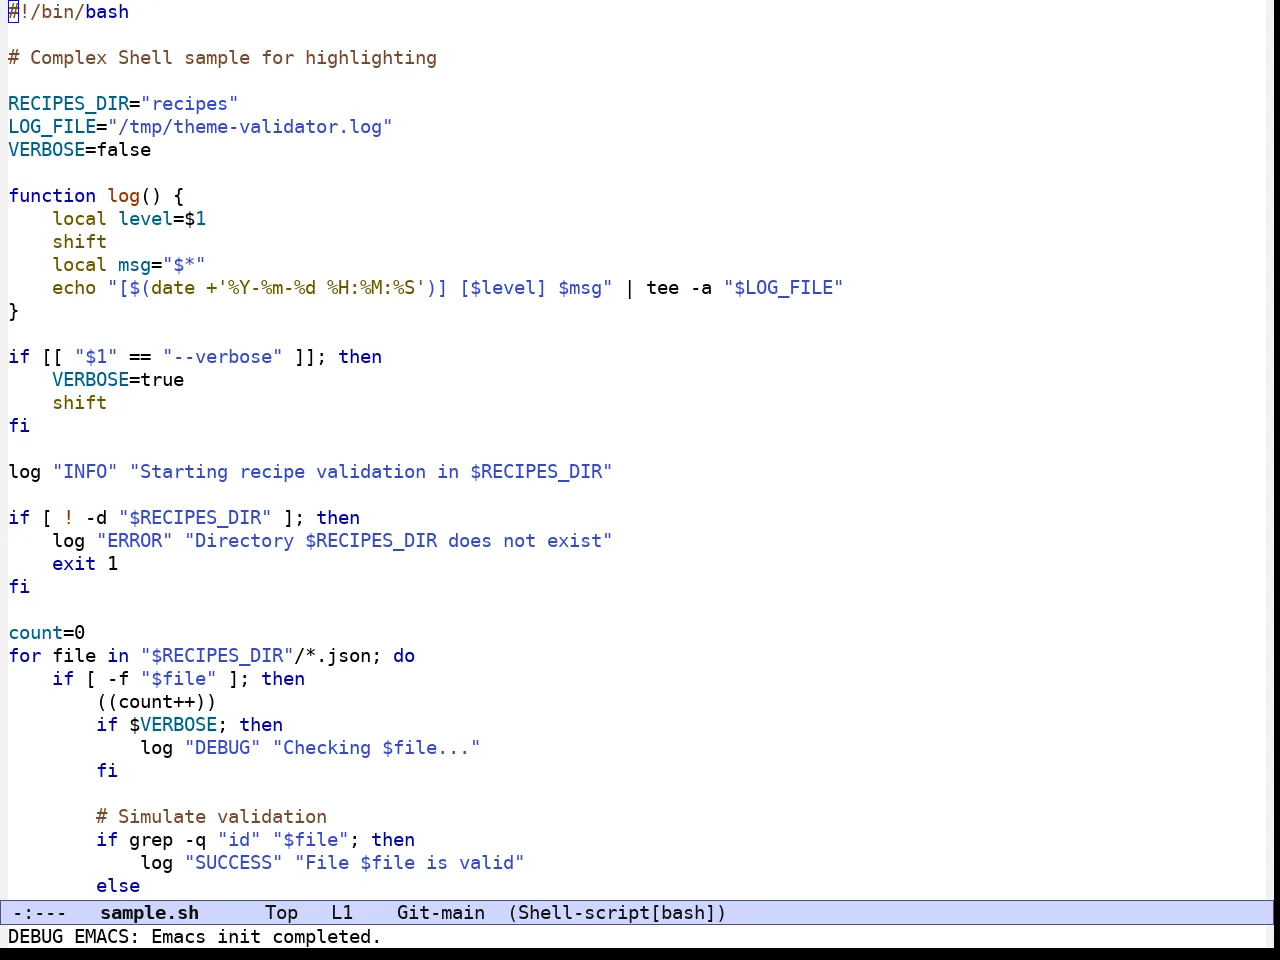
Task: Click the "Checking $file..." string
Action: click(377, 748)
